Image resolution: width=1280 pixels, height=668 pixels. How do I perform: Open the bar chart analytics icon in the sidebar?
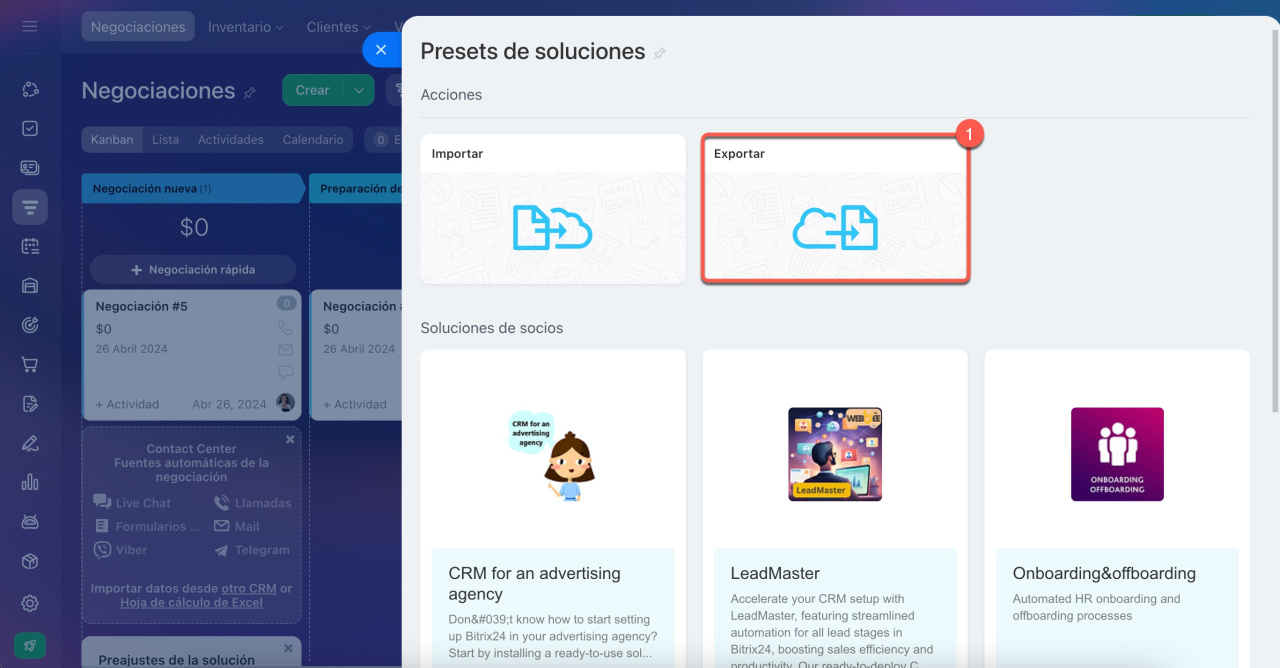coord(30,482)
